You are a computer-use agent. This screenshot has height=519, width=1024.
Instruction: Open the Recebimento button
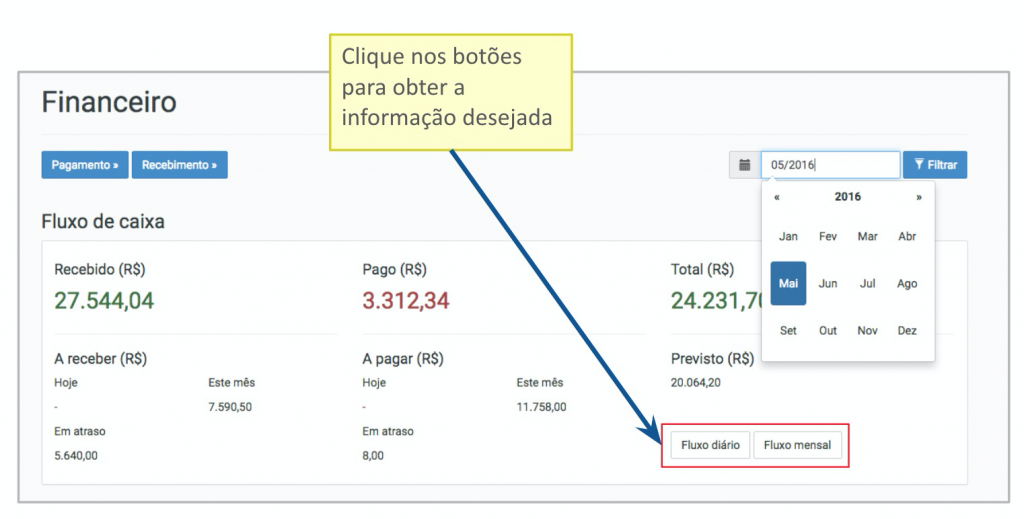tap(180, 165)
